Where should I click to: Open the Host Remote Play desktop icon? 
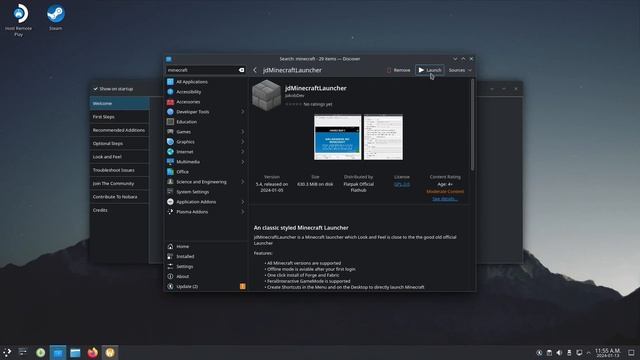(x=19, y=20)
